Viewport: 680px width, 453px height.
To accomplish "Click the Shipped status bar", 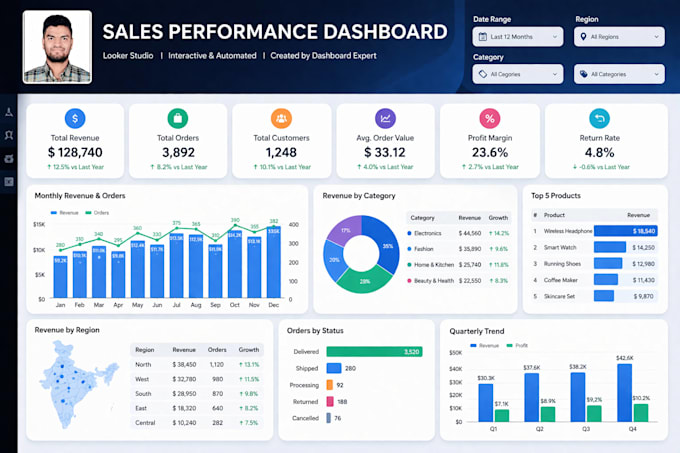I will [x=334, y=368].
